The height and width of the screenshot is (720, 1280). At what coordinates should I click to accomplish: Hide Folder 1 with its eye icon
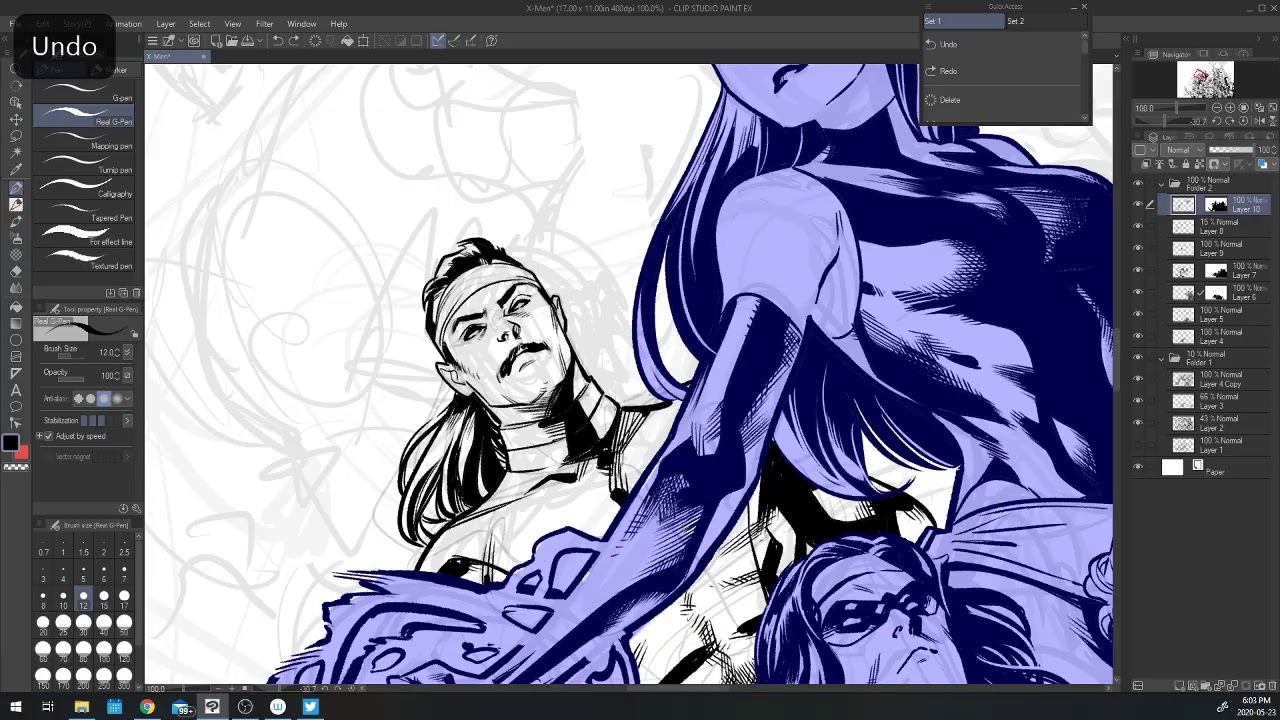[1137, 358]
